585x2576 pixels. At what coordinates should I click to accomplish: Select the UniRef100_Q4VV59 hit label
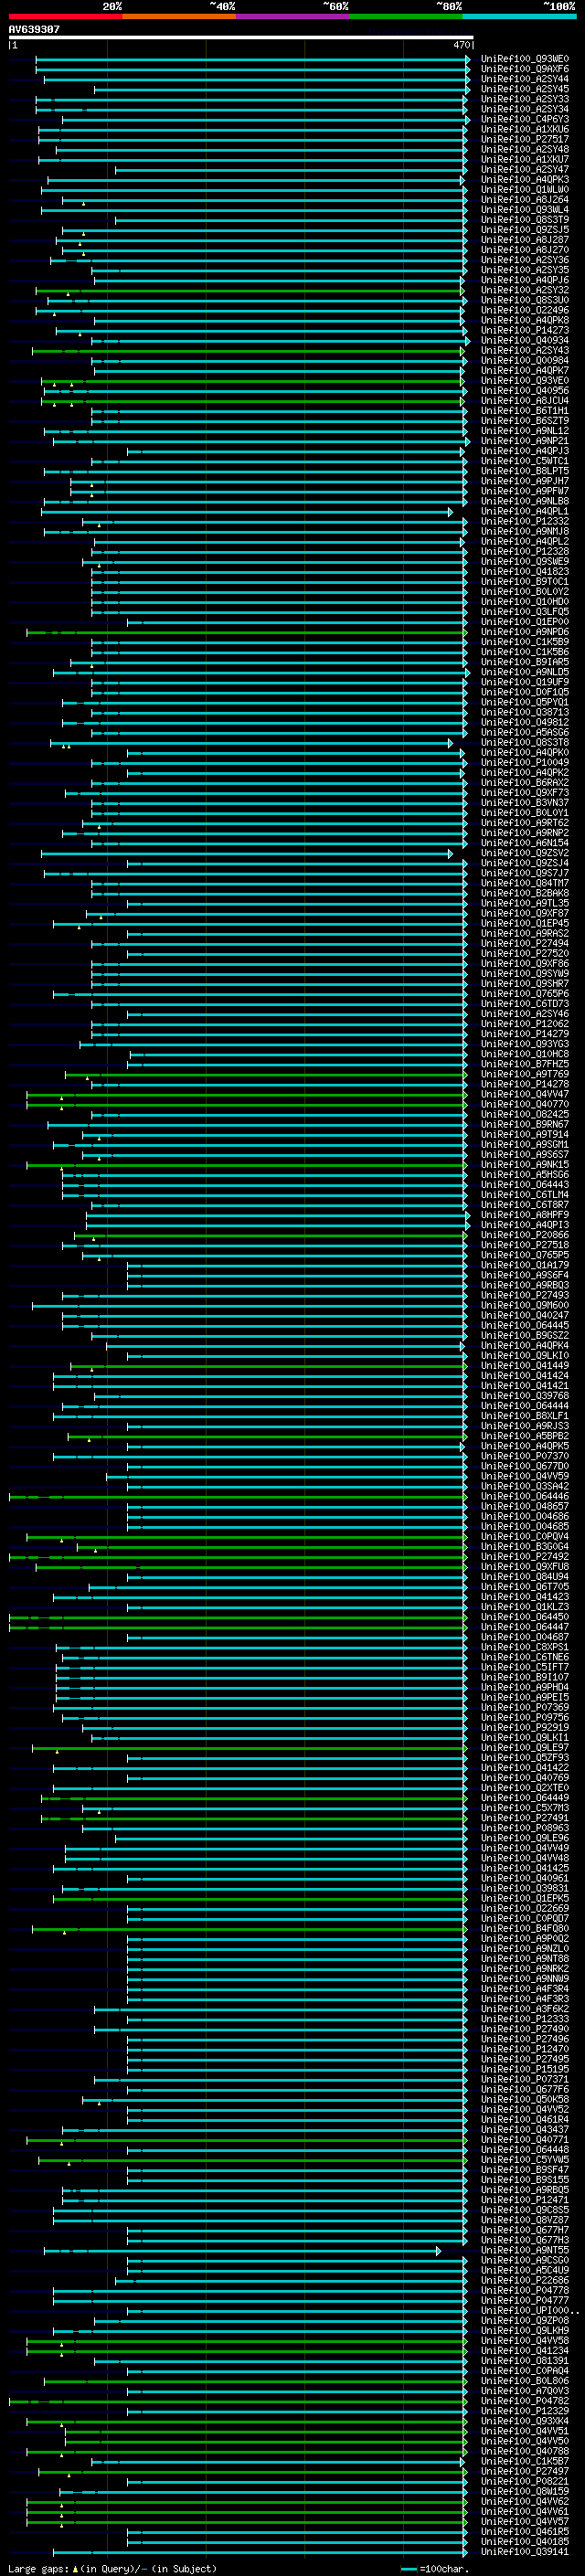coord(525,1476)
